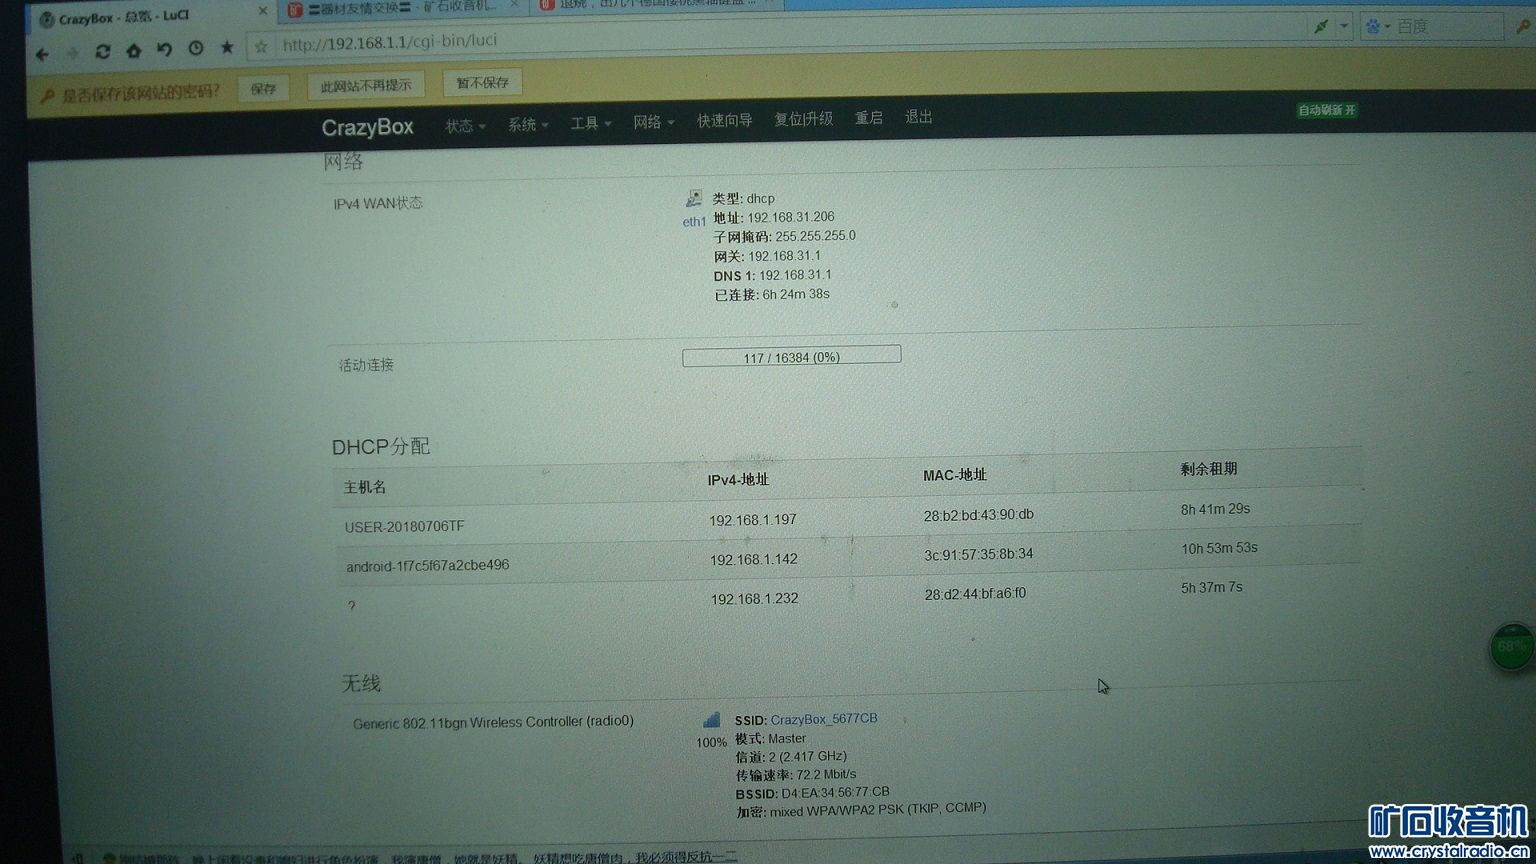Click 保存 to save the password
1536x864 pixels.
(263, 89)
